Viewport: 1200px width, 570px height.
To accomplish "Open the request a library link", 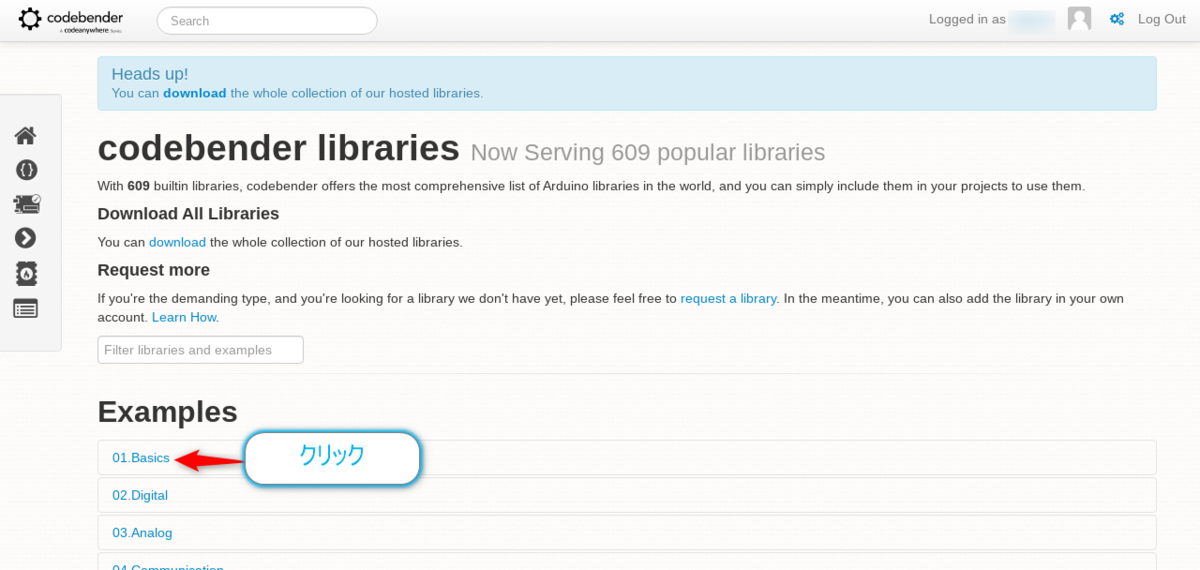I will 729,298.
